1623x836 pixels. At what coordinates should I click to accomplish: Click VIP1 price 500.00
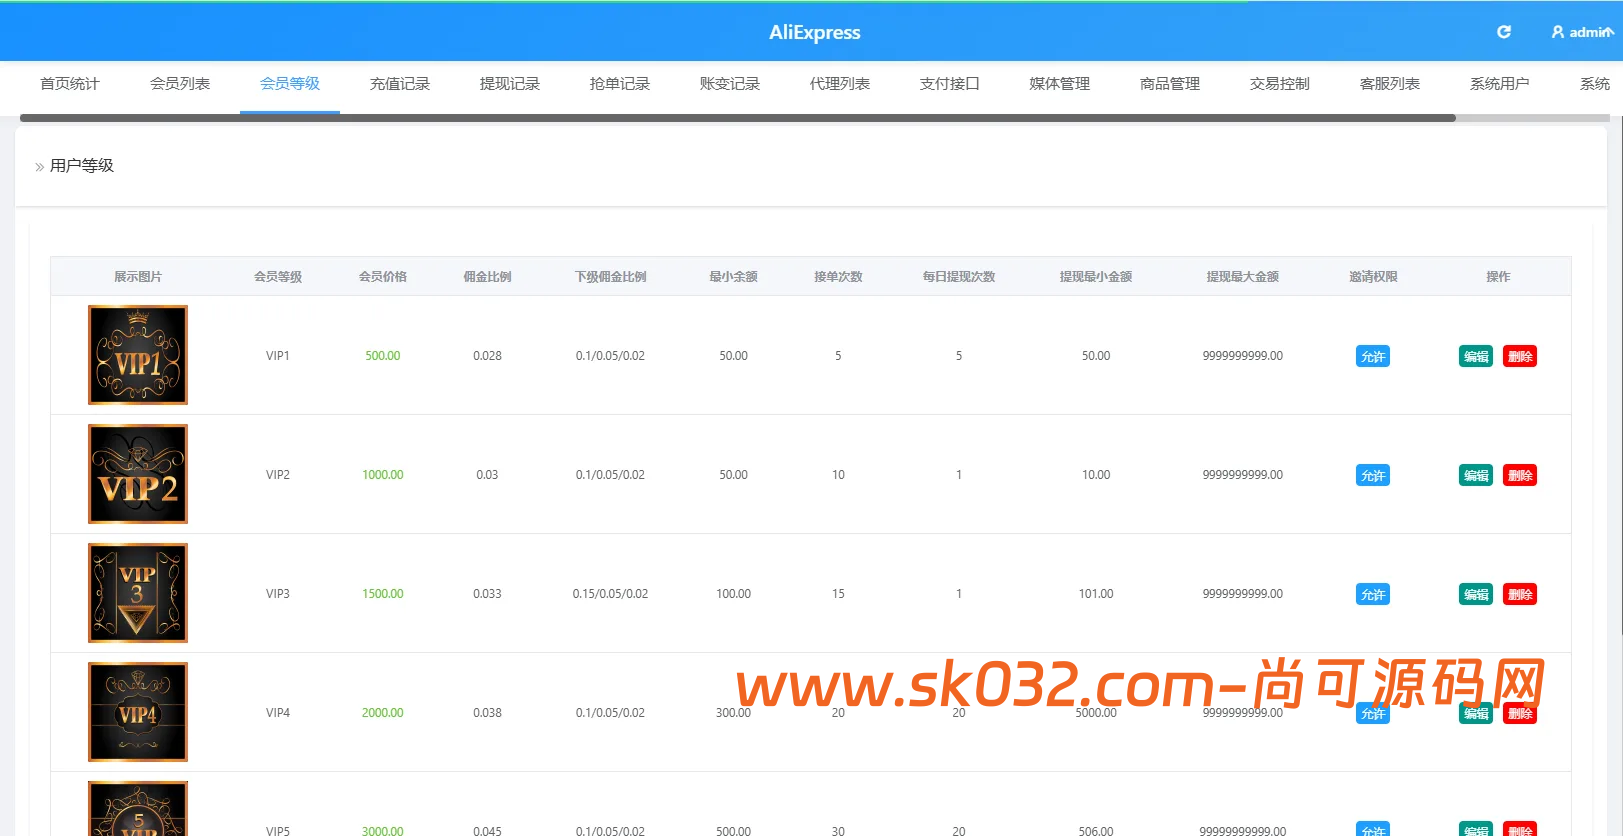click(x=383, y=356)
